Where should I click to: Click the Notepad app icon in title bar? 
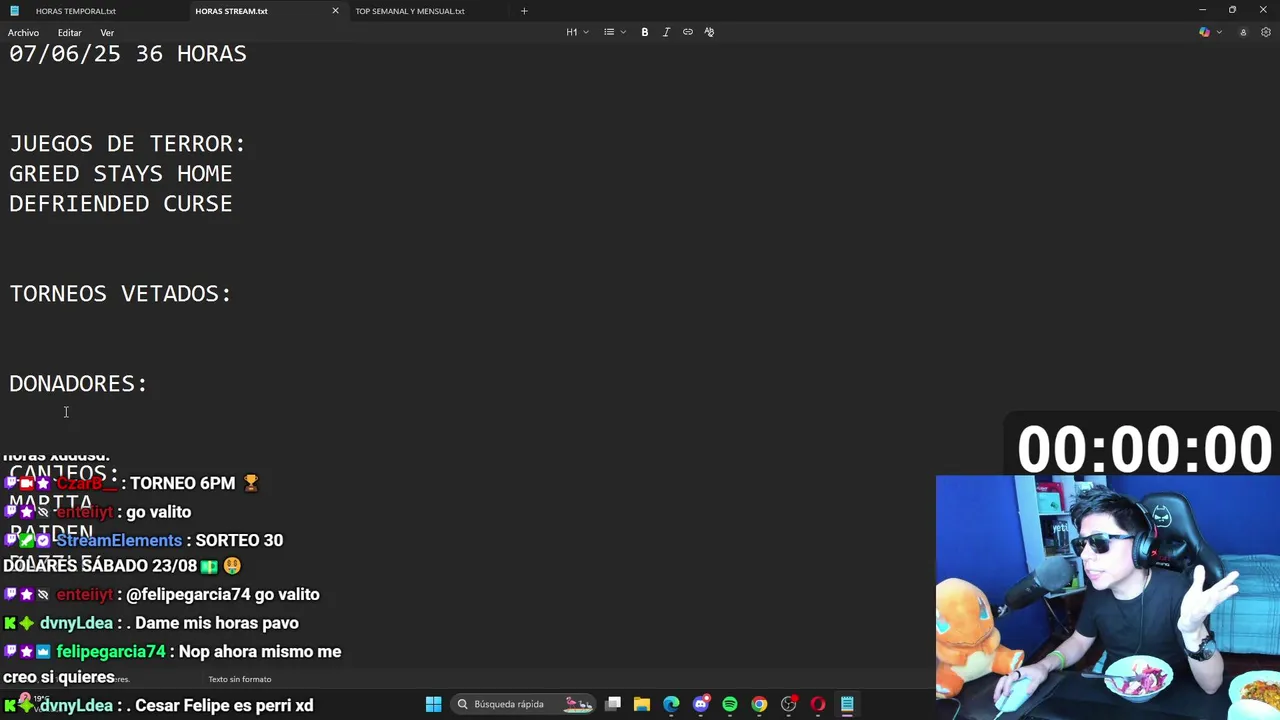14,11
